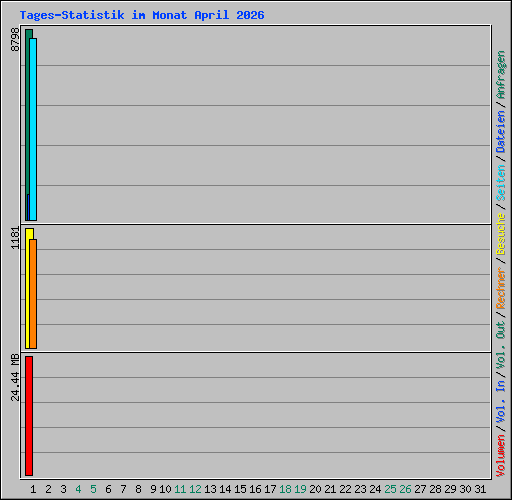Click the '8798' y-axis label
Screen dimensions: 512x500
coord(15,39)
